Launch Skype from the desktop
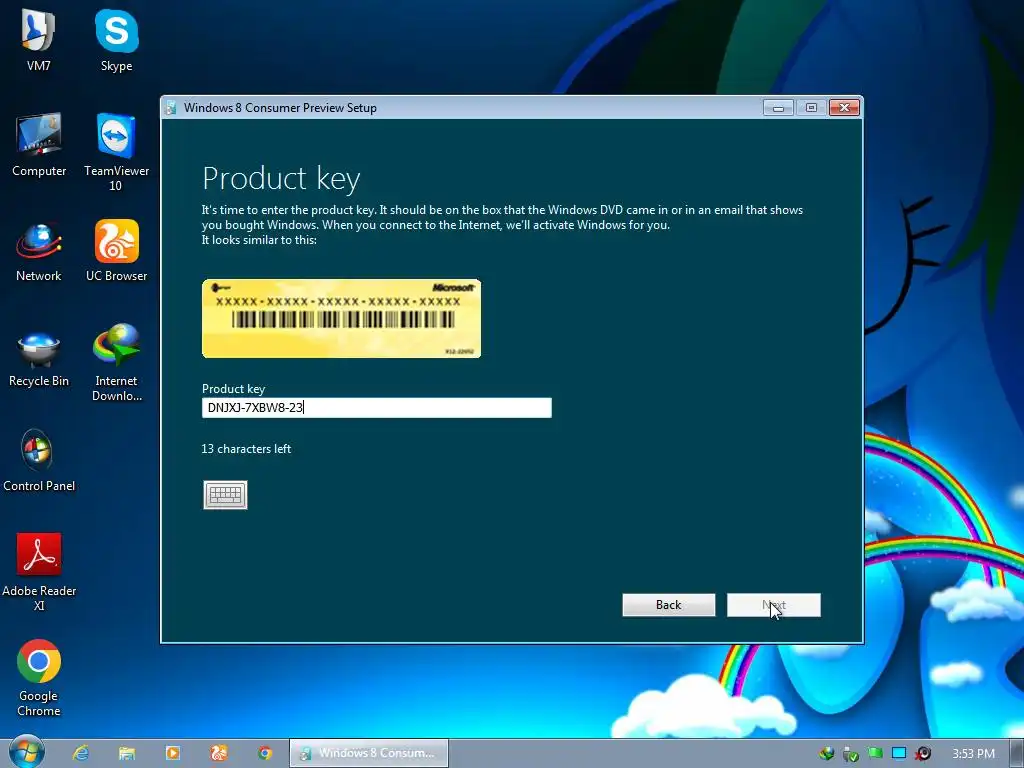This screenshot has width=1024, height=768. 116,40
